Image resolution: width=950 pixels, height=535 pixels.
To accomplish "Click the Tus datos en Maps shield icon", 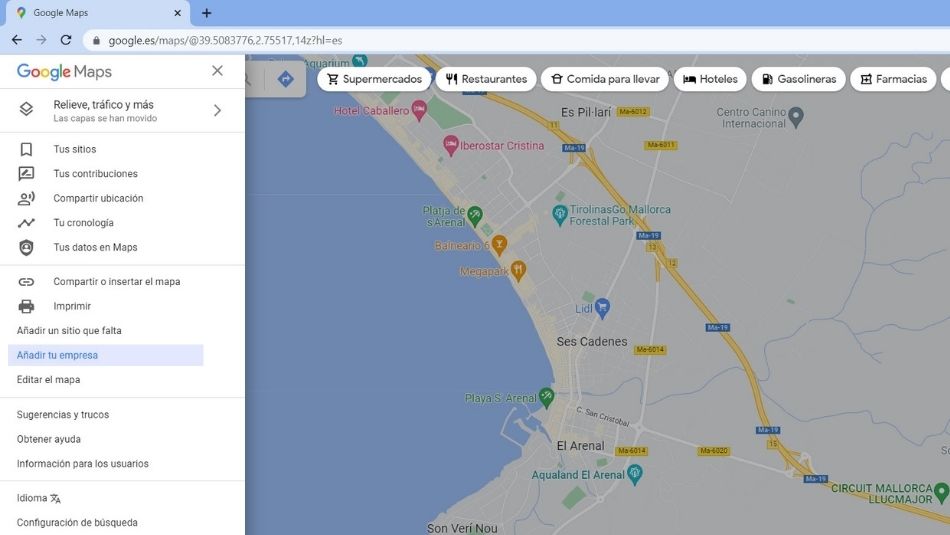I will click(27, 247).
